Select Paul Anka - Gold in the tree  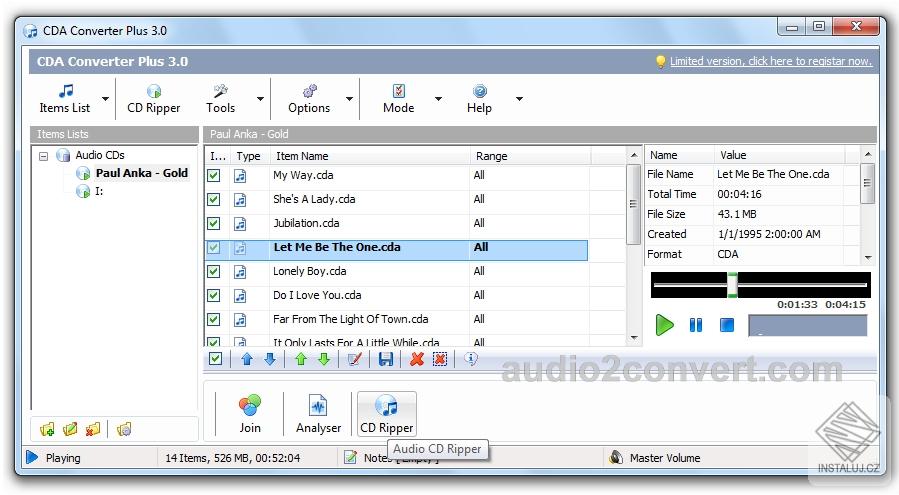(141, 173)
